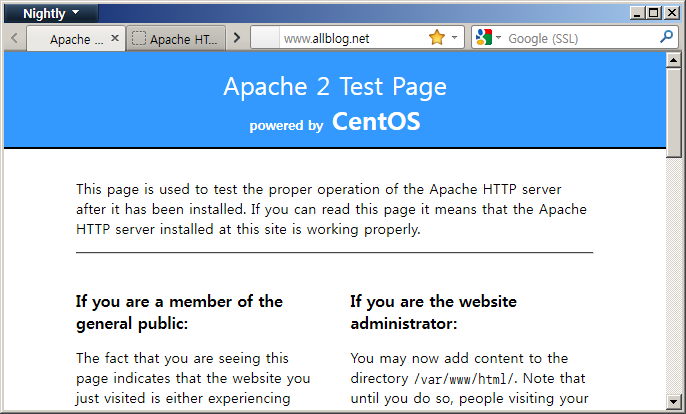Click the scrollbar down arrow
Viewport: 686px width, 414px height.
tap(673, 401)
